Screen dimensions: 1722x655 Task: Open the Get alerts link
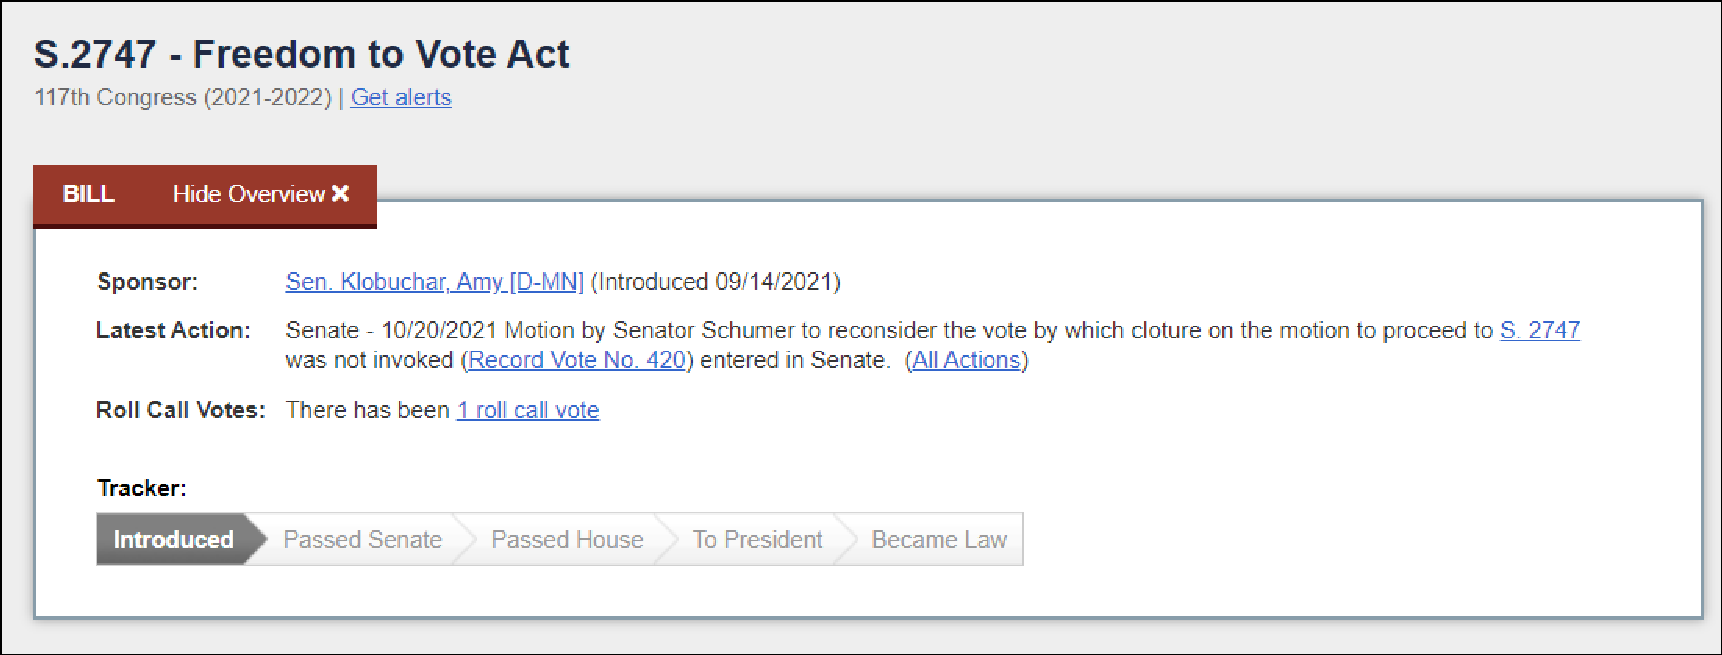[x=401, y=97]
